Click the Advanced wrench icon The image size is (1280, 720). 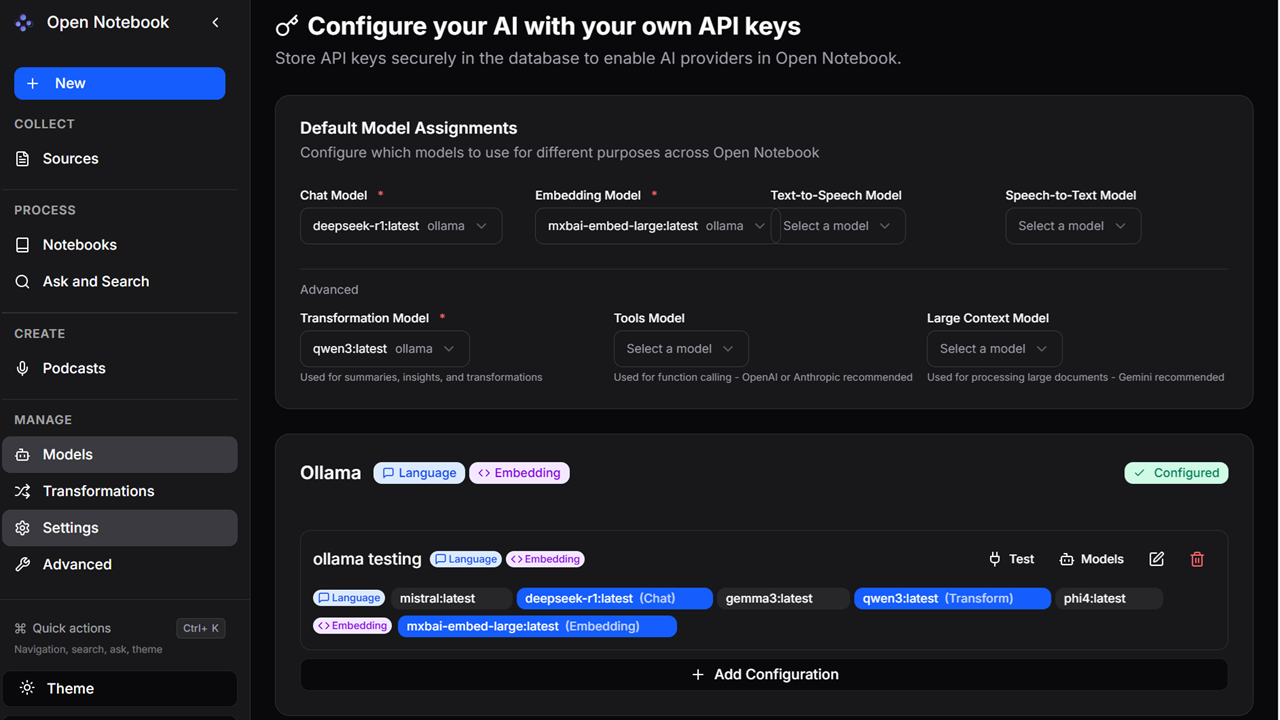point(23,564)
